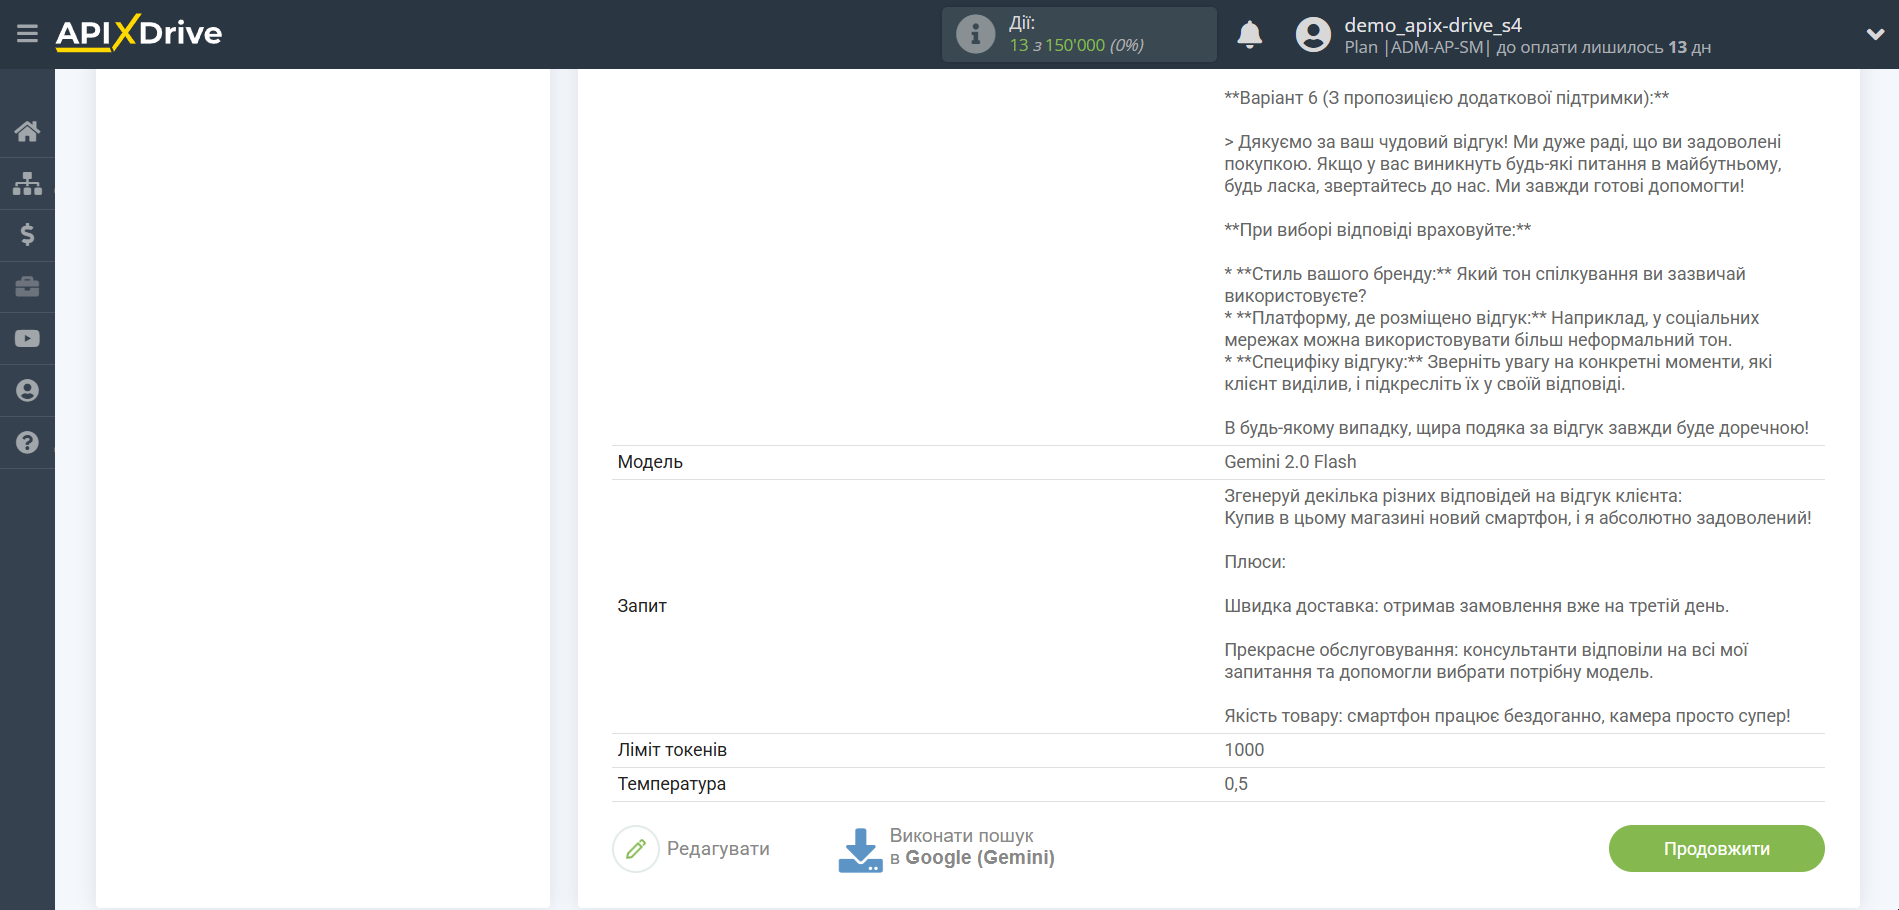1899x910 pixels.
Task: Click temperature value 0,5
Action: [1236, 784]
